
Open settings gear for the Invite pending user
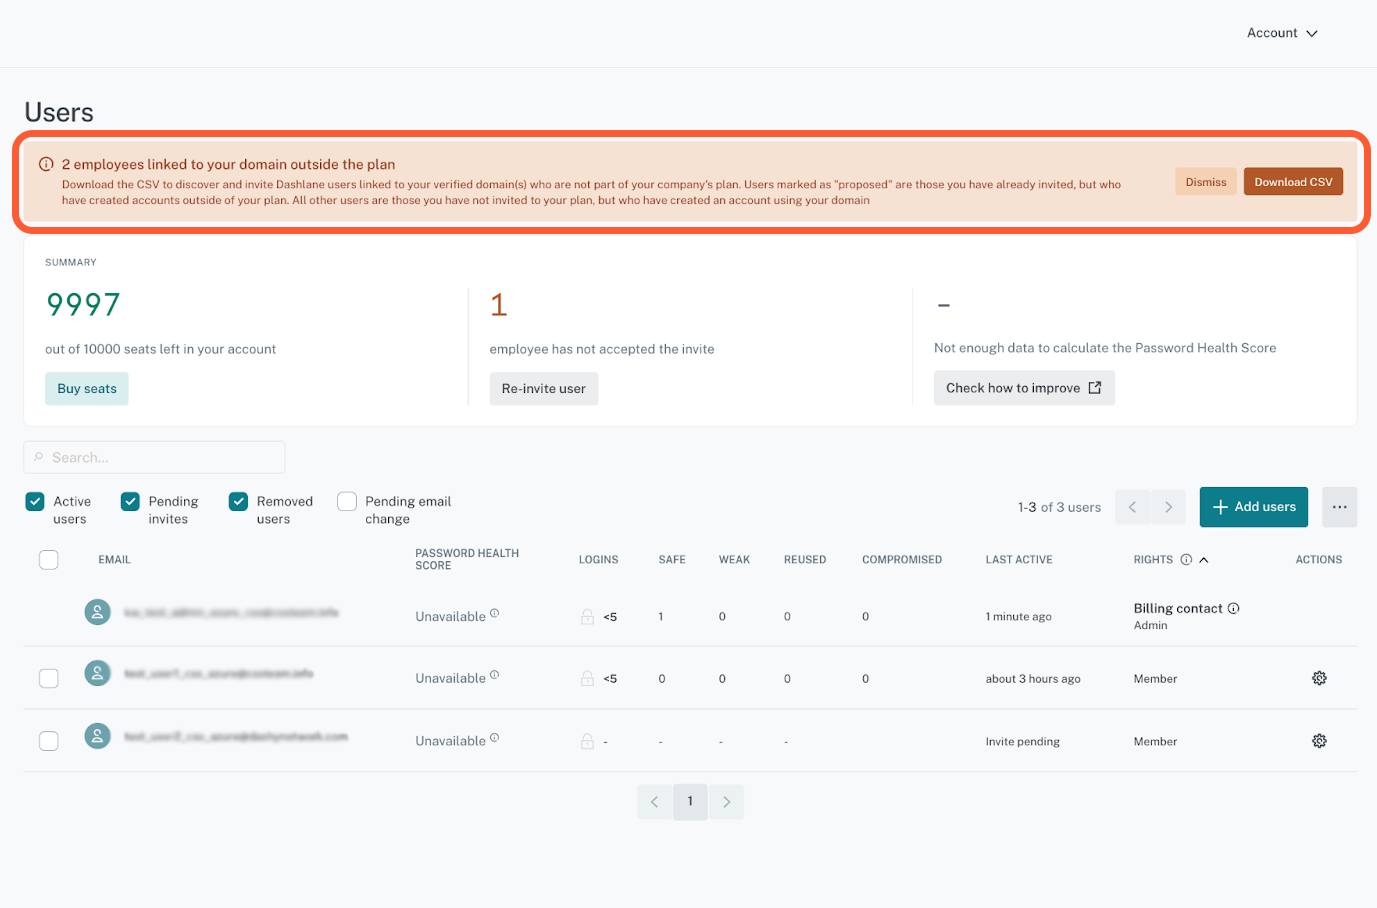1319,741
